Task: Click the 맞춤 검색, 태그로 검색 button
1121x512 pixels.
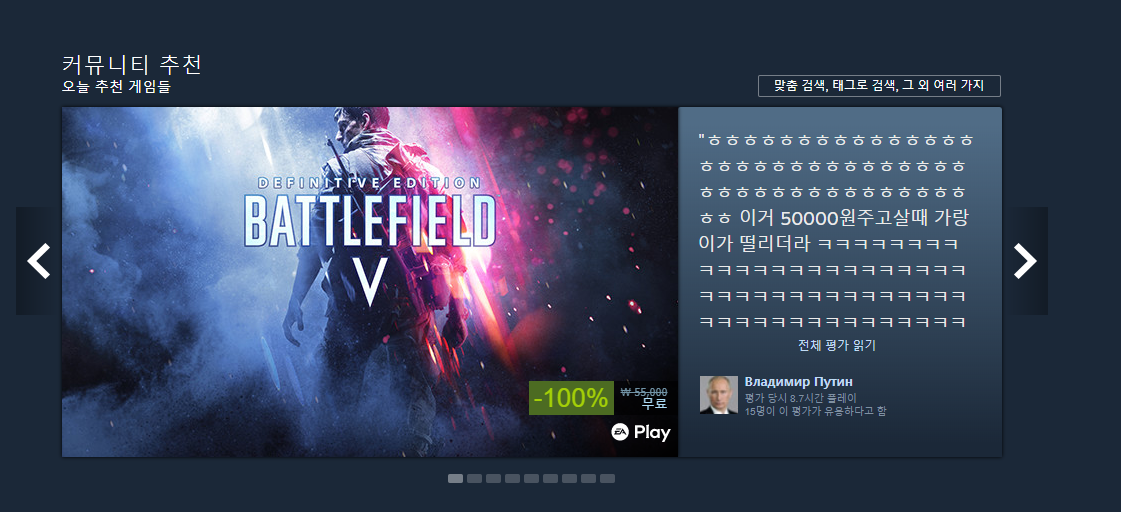Action: coord(879,86)
